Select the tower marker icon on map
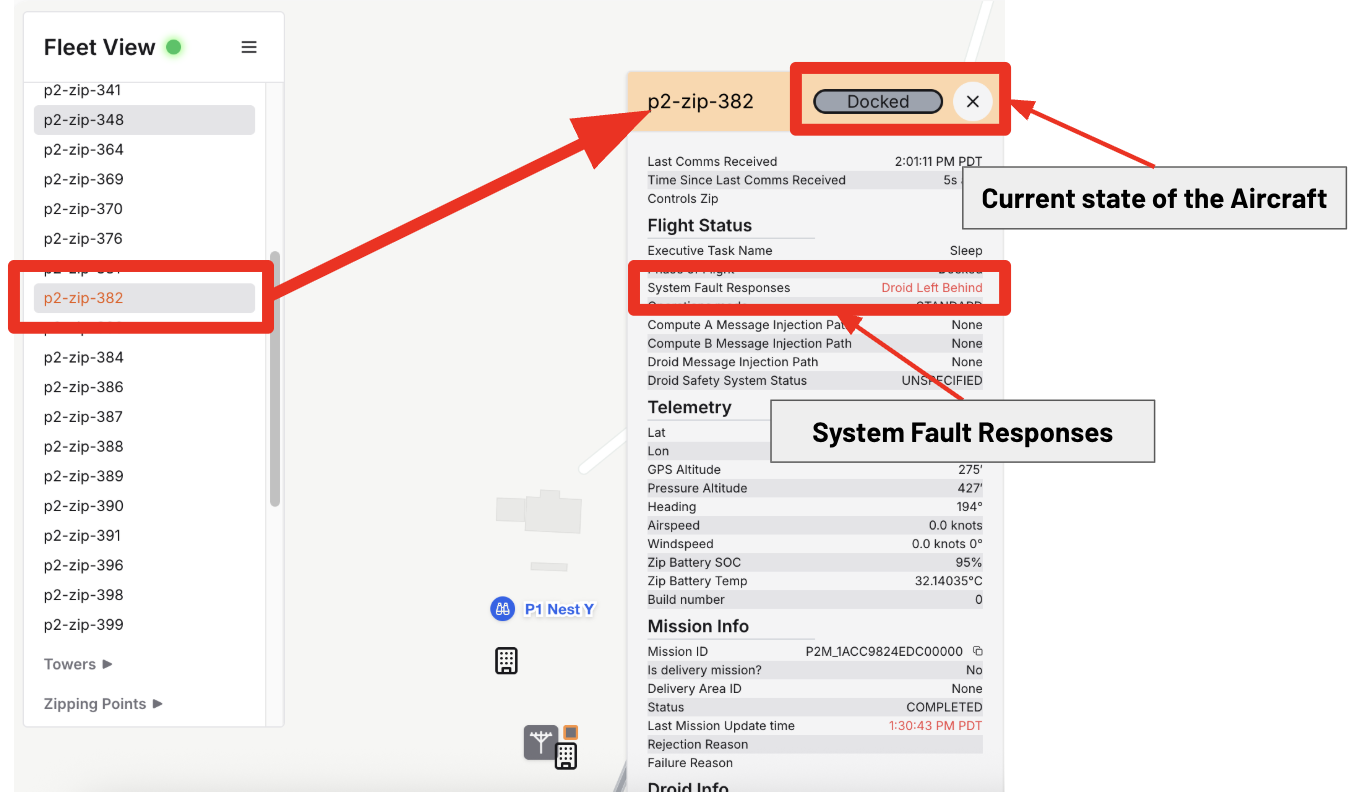 tap(541, 743)
